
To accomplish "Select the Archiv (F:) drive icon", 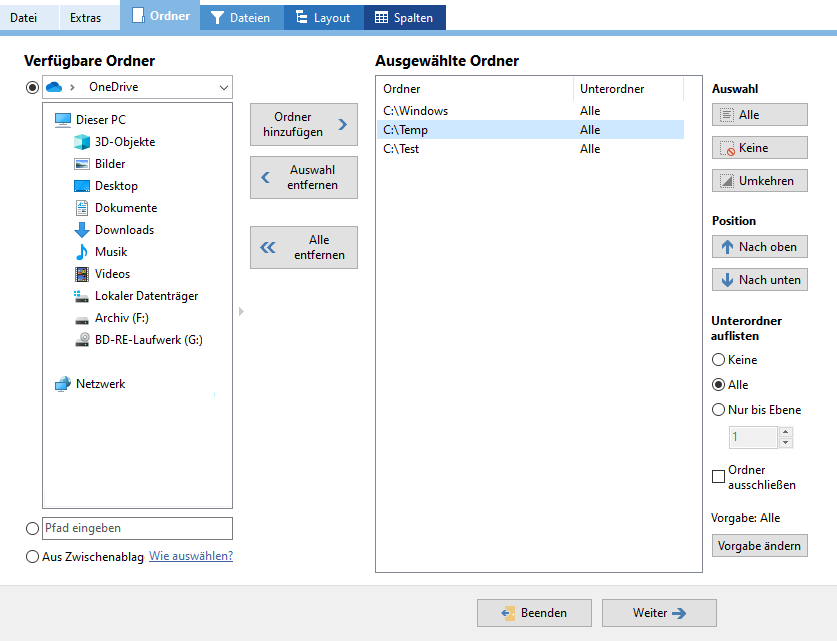I will [82, 318].
